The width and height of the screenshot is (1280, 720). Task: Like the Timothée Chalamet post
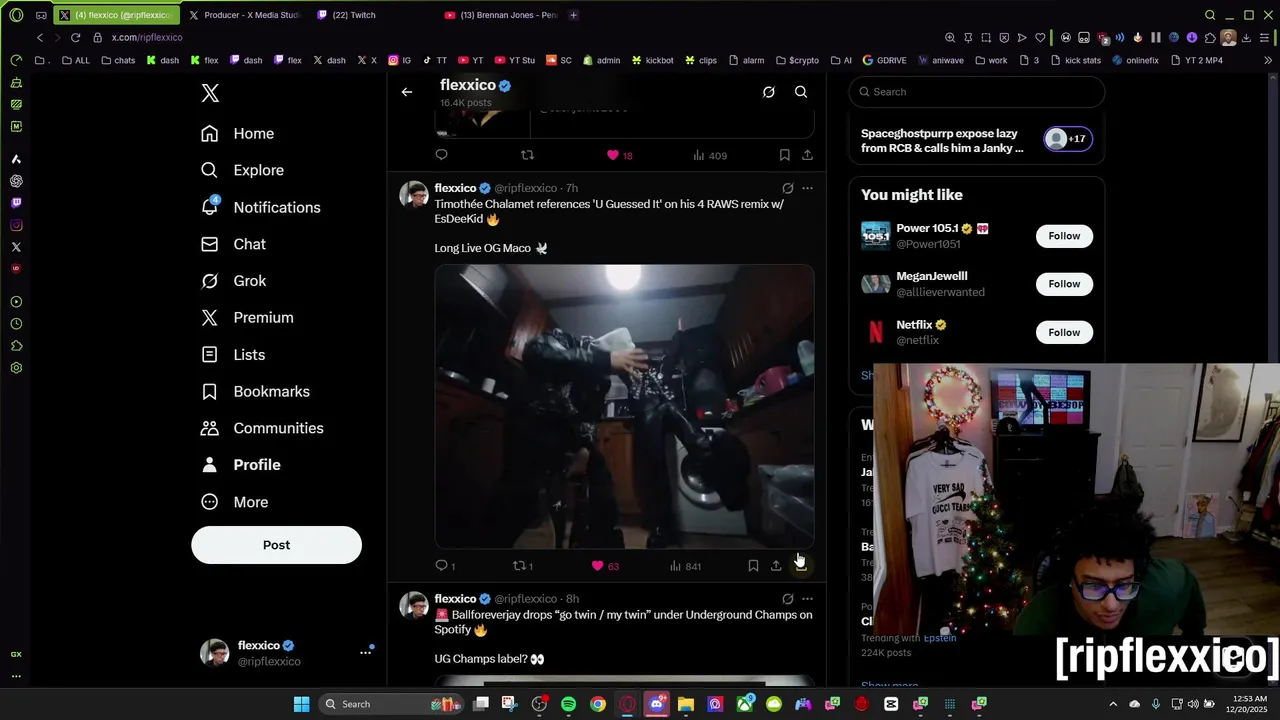click(x=598, y=566)
